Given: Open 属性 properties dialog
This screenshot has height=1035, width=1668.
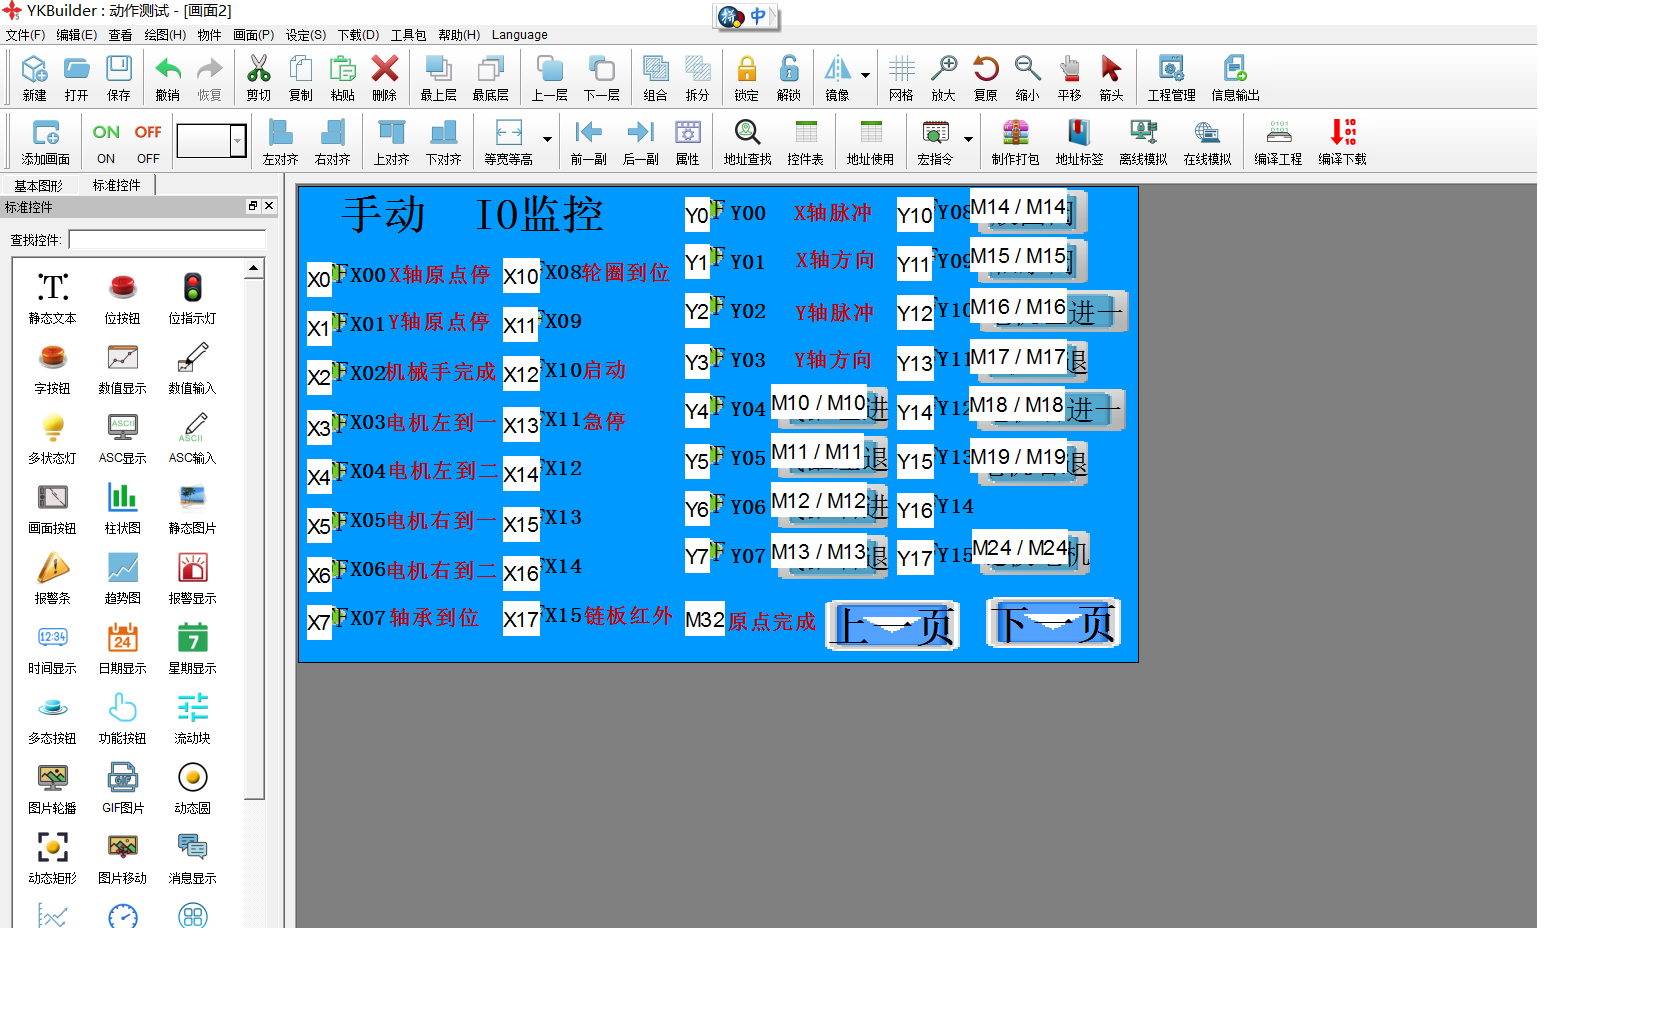Looking at the screenshot, I should [x=687, y=141].
